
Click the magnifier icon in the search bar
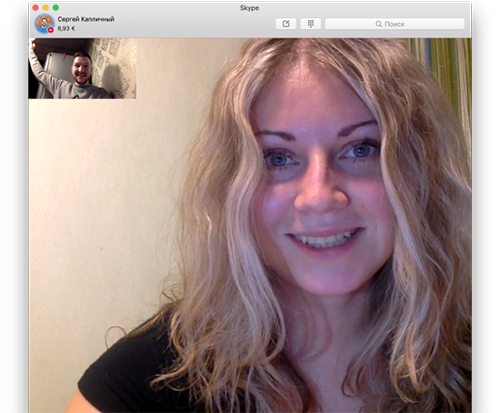coord(378,24)
